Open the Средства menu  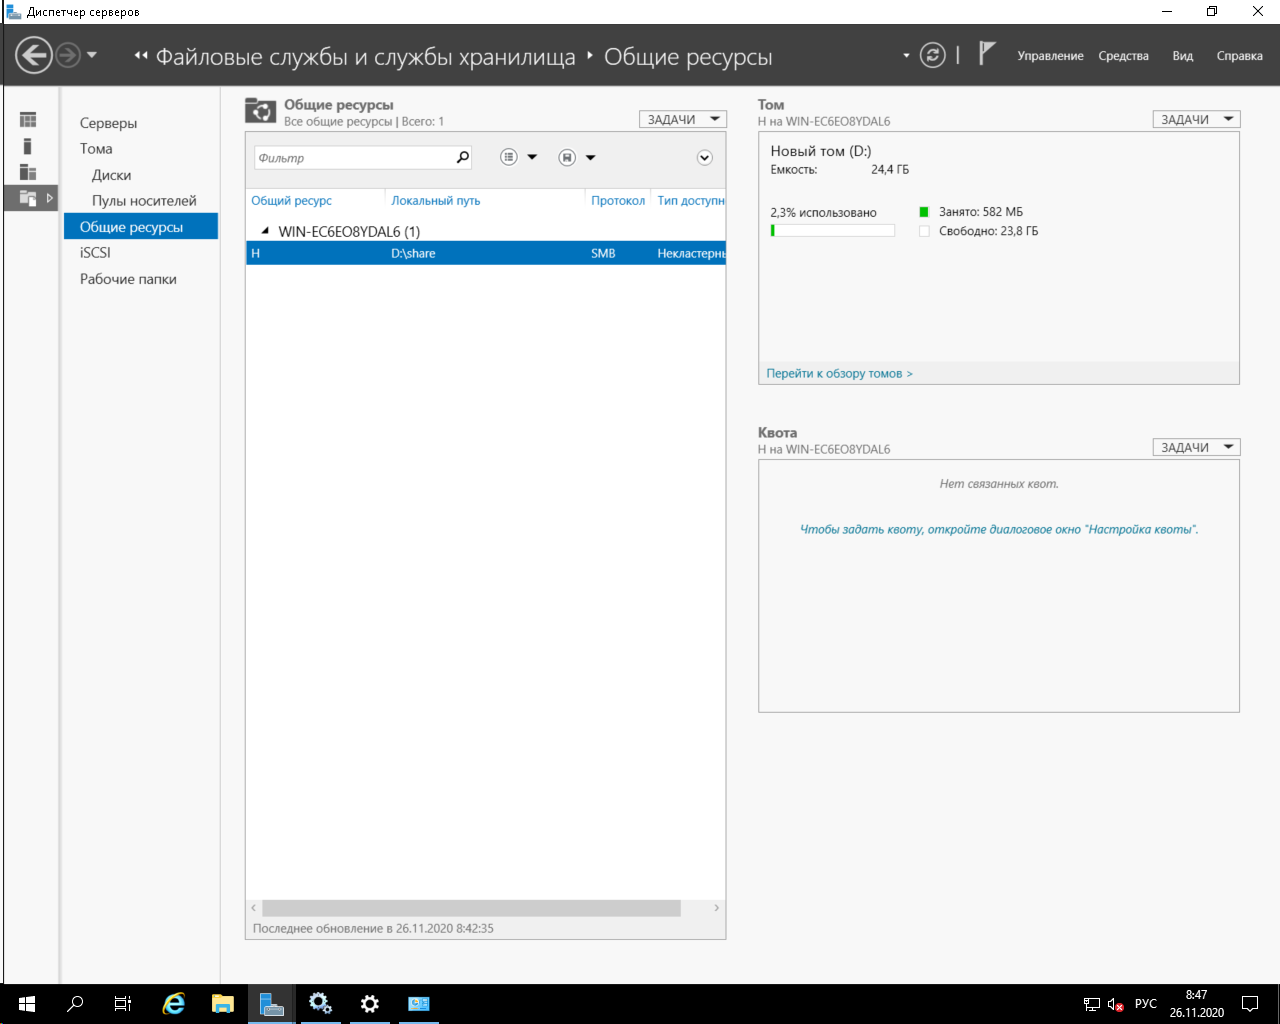tap(1123, 56)
